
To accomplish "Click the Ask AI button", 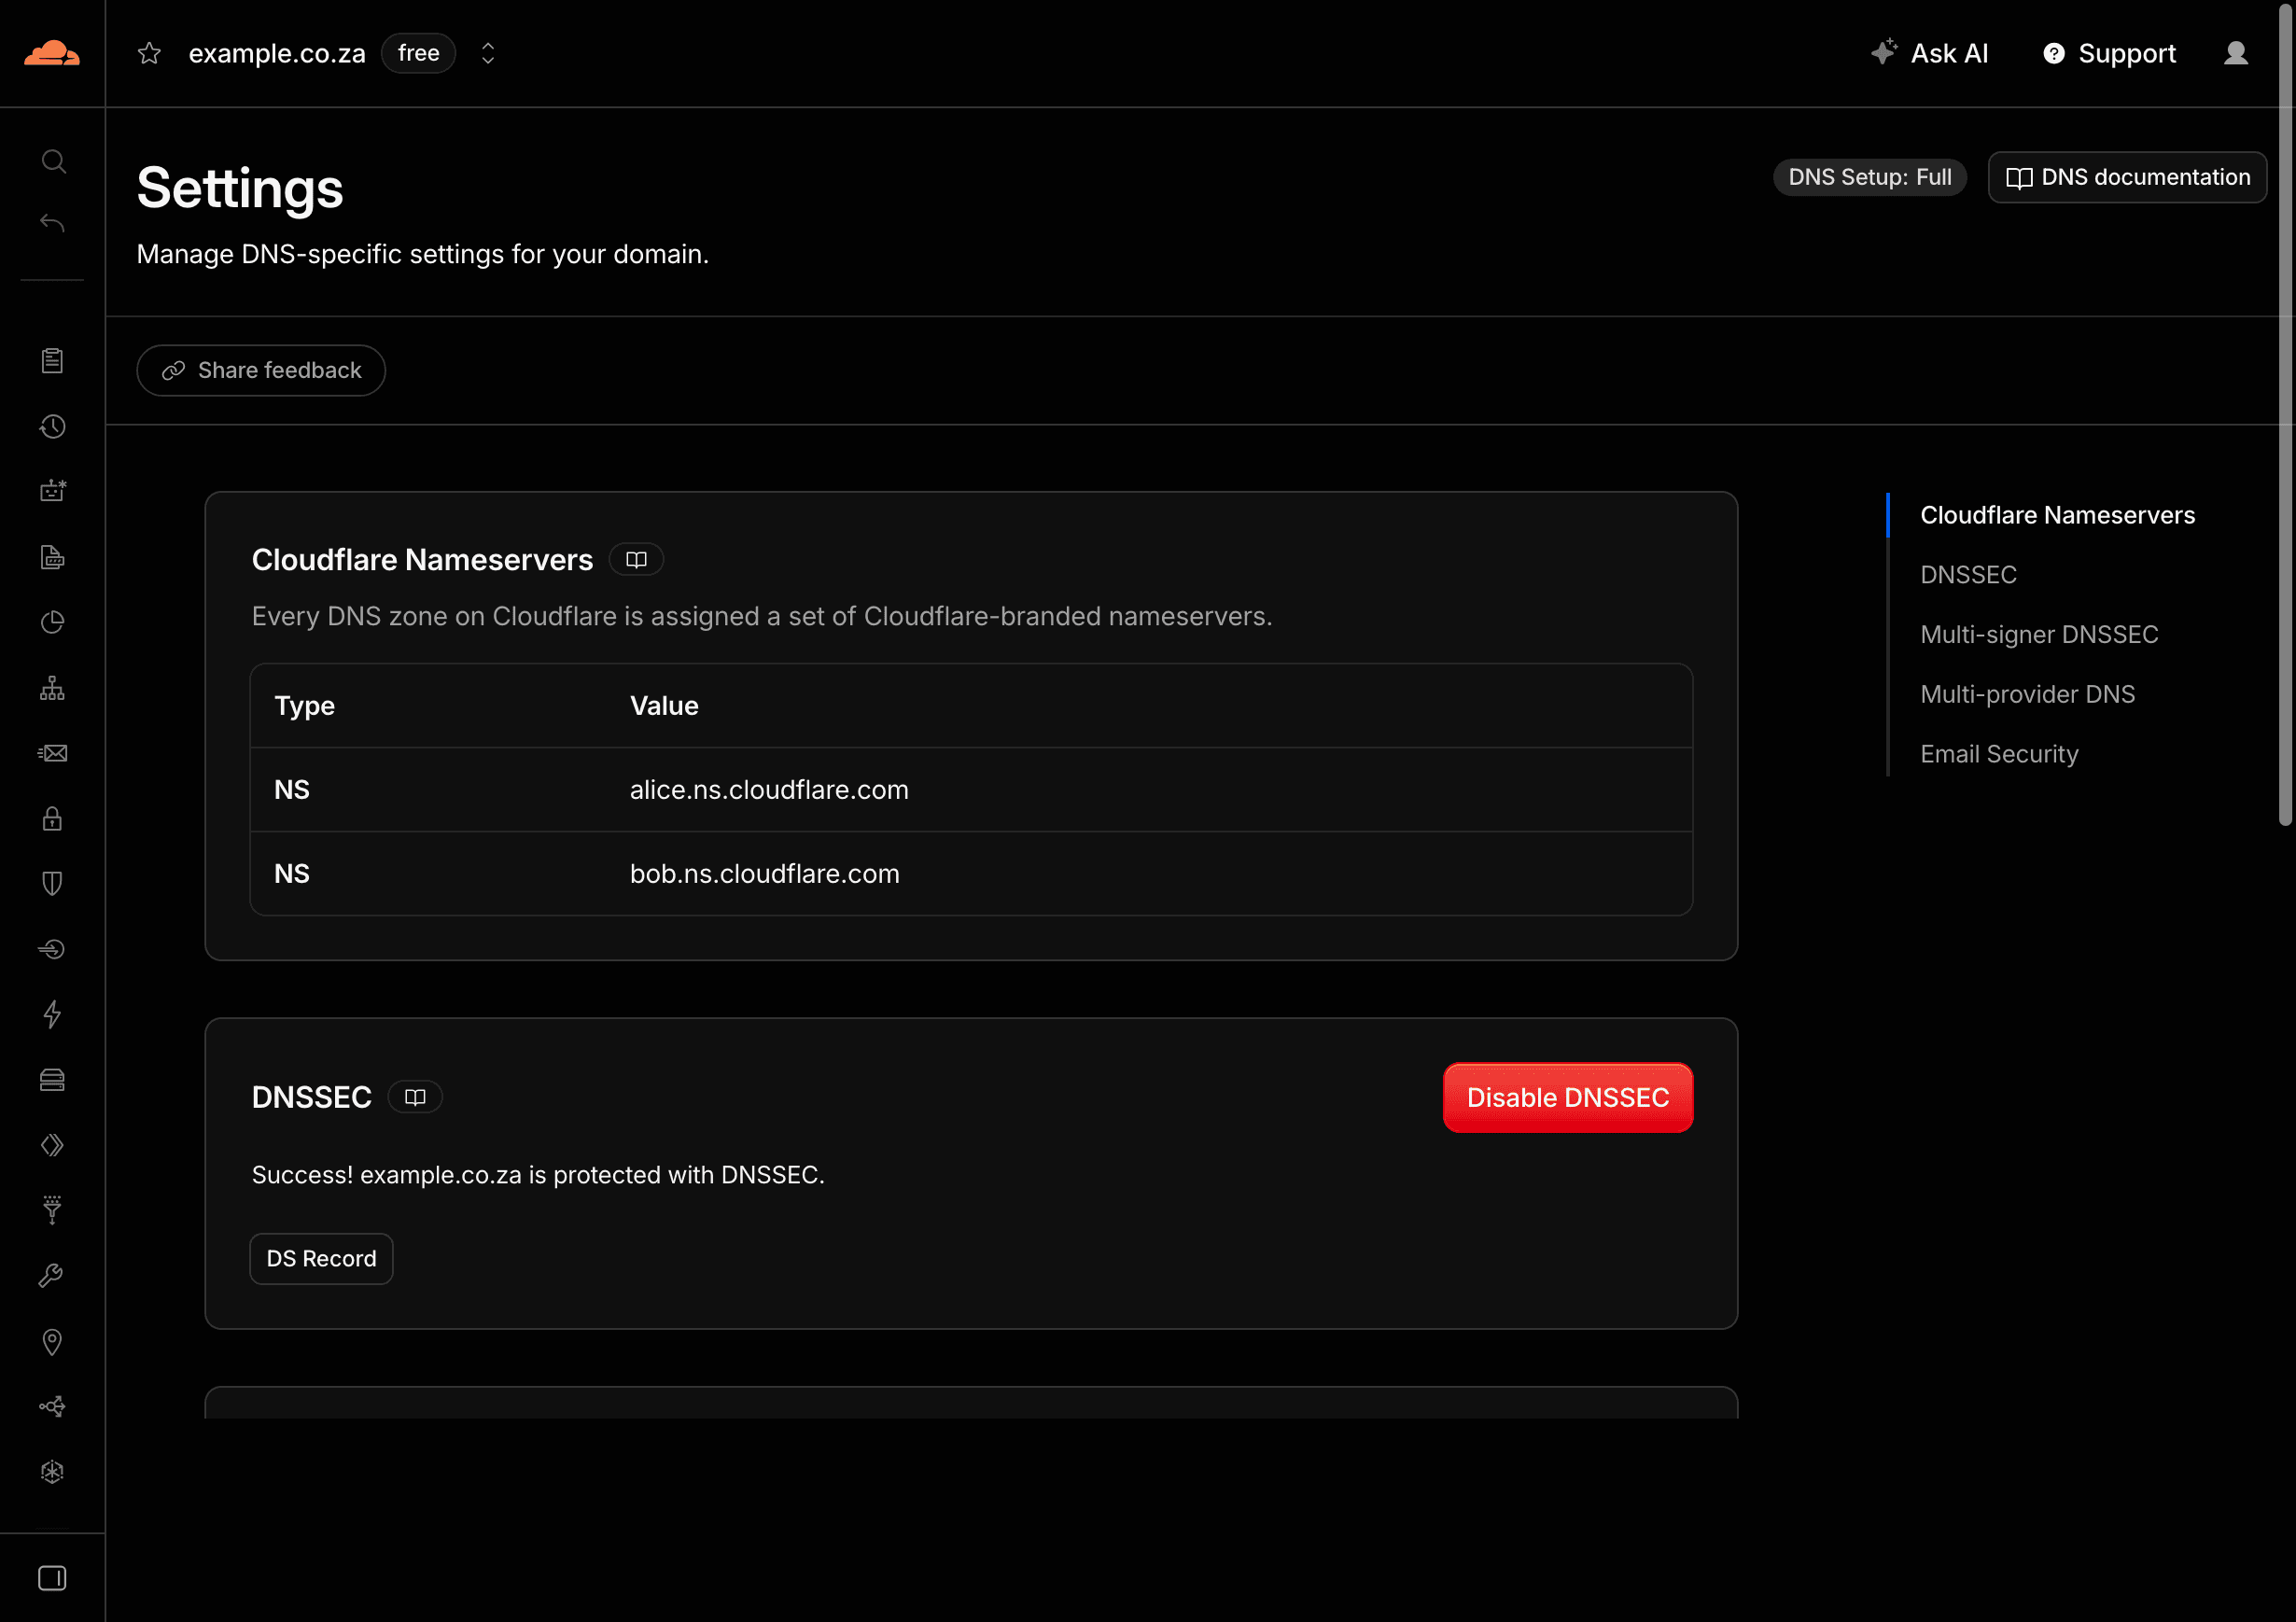I will [x=1929, y=53].
